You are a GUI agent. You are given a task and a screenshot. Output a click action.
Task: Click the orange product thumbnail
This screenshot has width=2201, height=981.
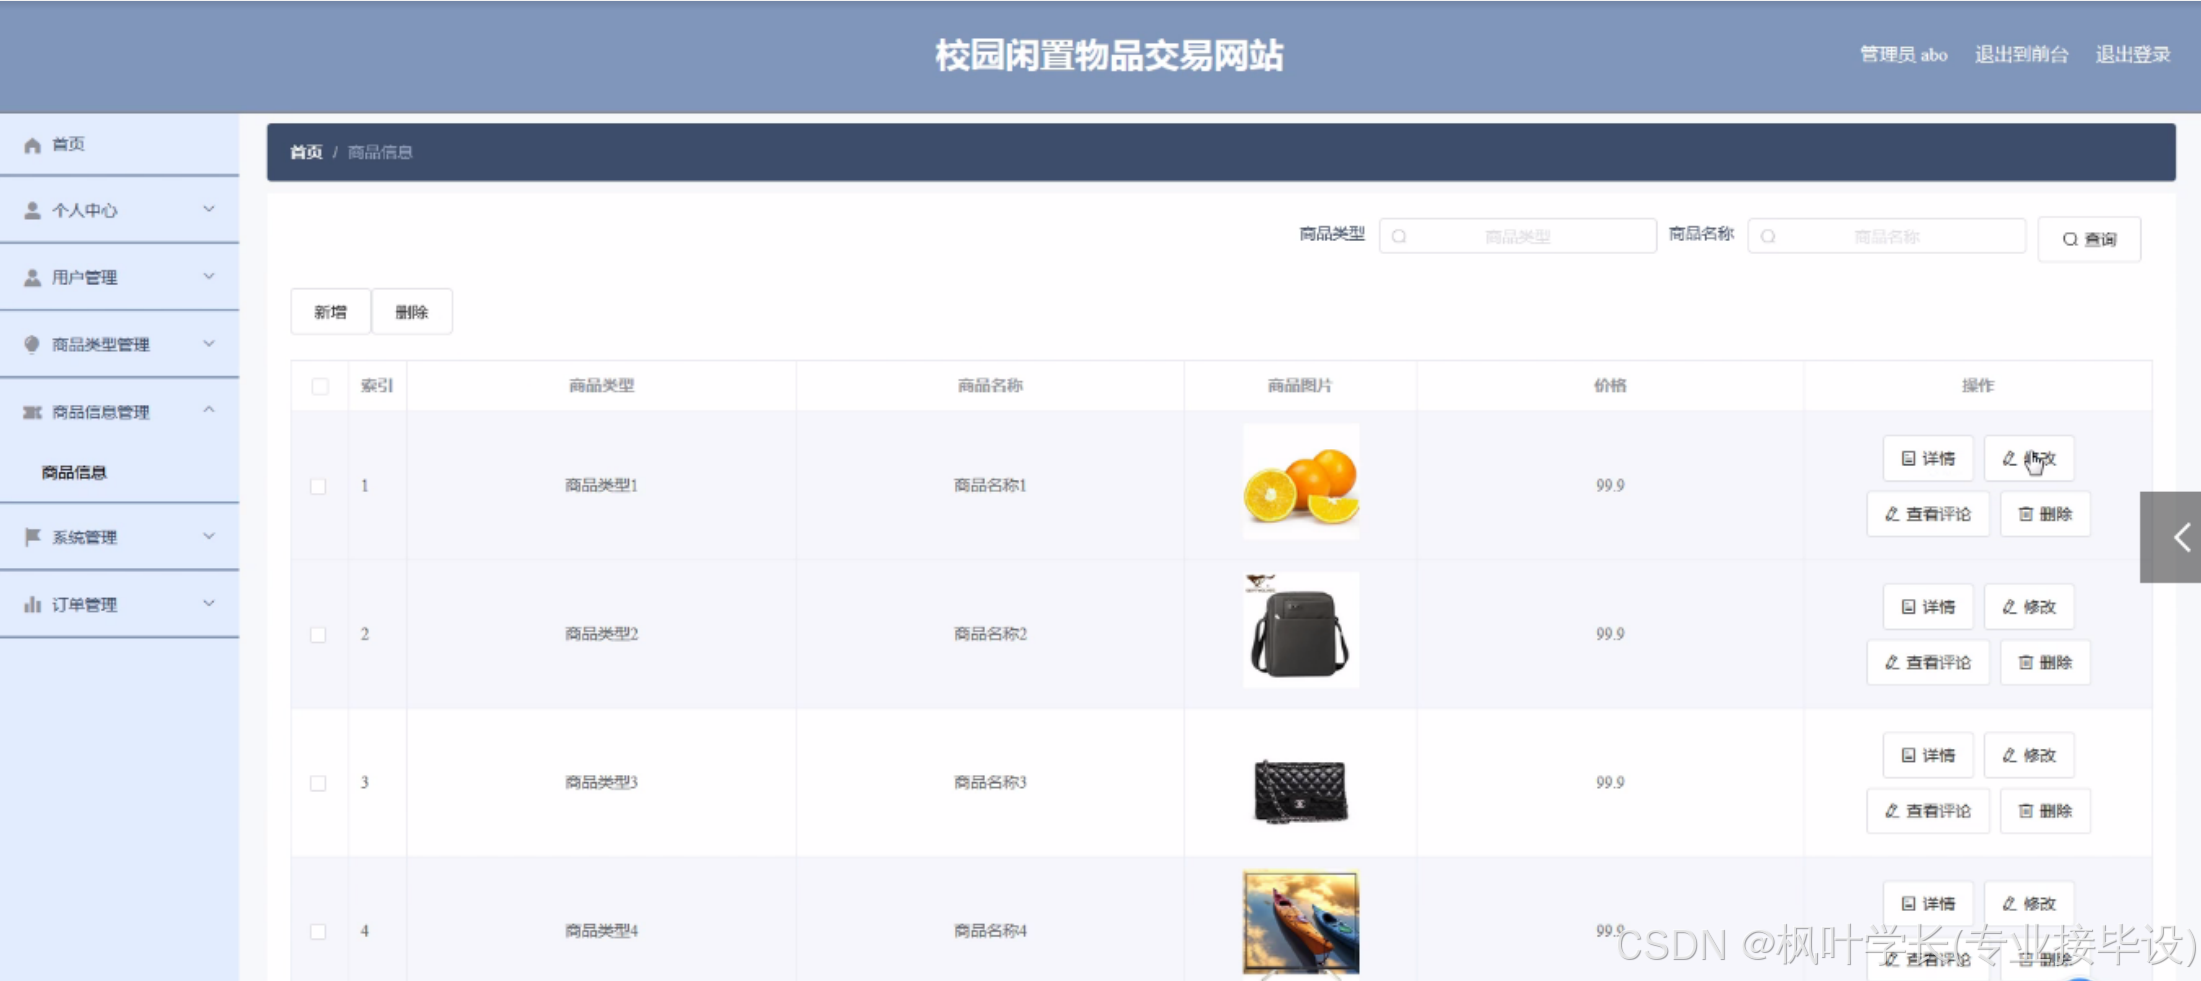[x=1301, y=482]
